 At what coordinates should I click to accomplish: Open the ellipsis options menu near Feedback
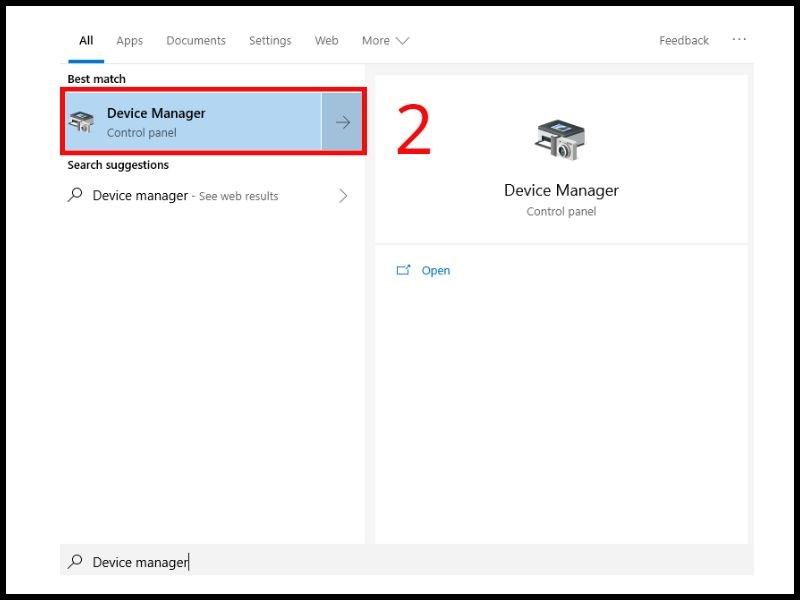click(738, 40)
